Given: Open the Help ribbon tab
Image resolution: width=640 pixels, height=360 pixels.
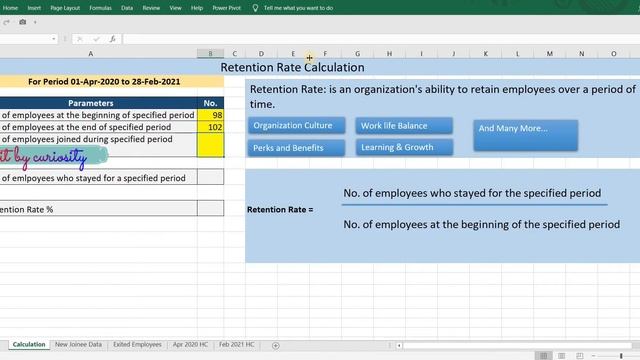Looking at the screenshot, I should (197, 8).
